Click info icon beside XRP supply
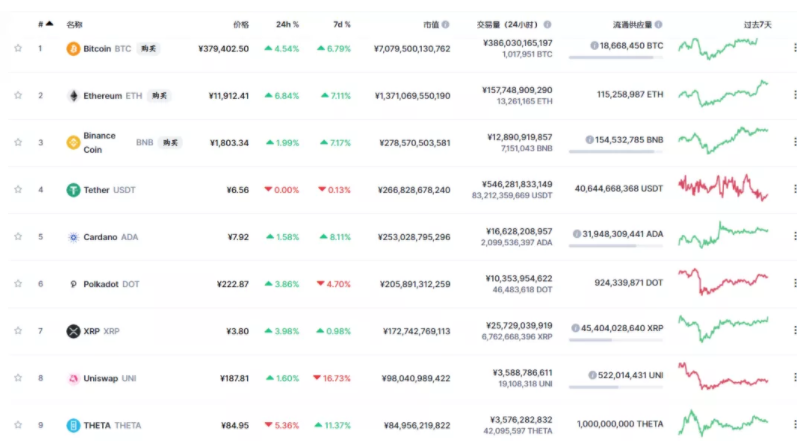The height and width of the screenshot is (441, 797). (x=575, y=328)
